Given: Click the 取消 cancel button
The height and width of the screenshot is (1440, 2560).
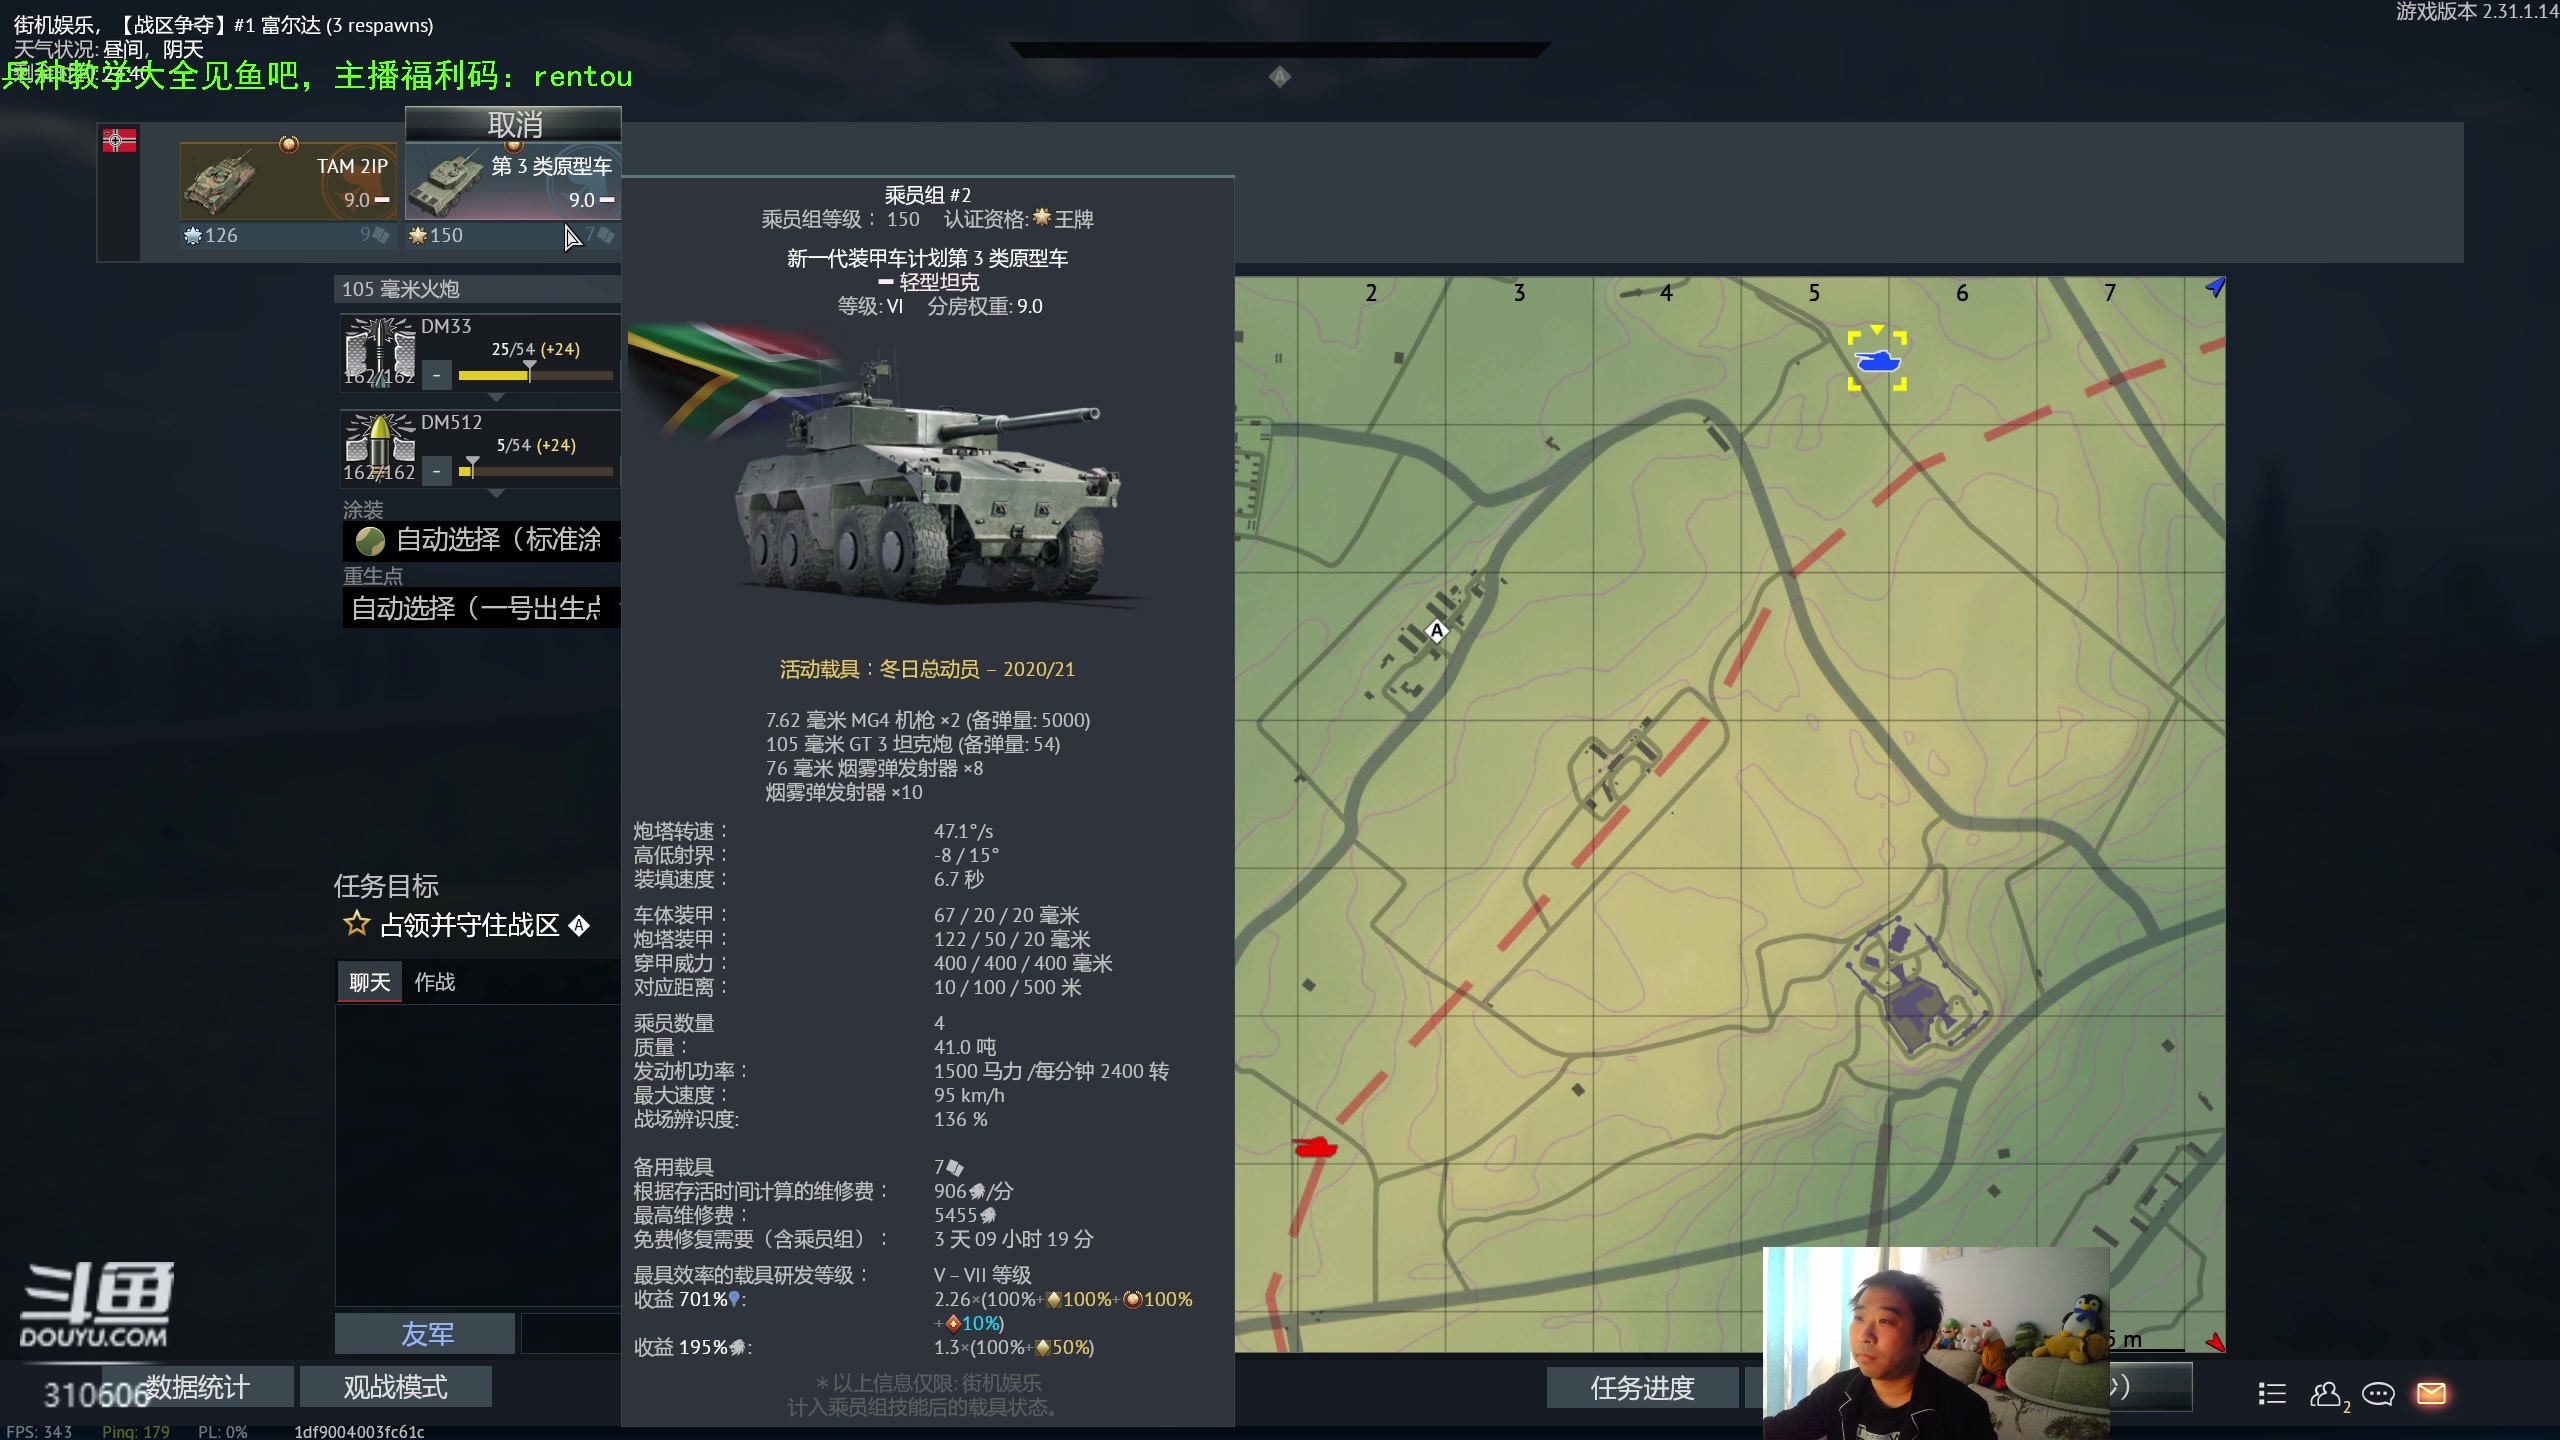Looking at the screenshot, I should pyautogui.click(x=514, y=125).
